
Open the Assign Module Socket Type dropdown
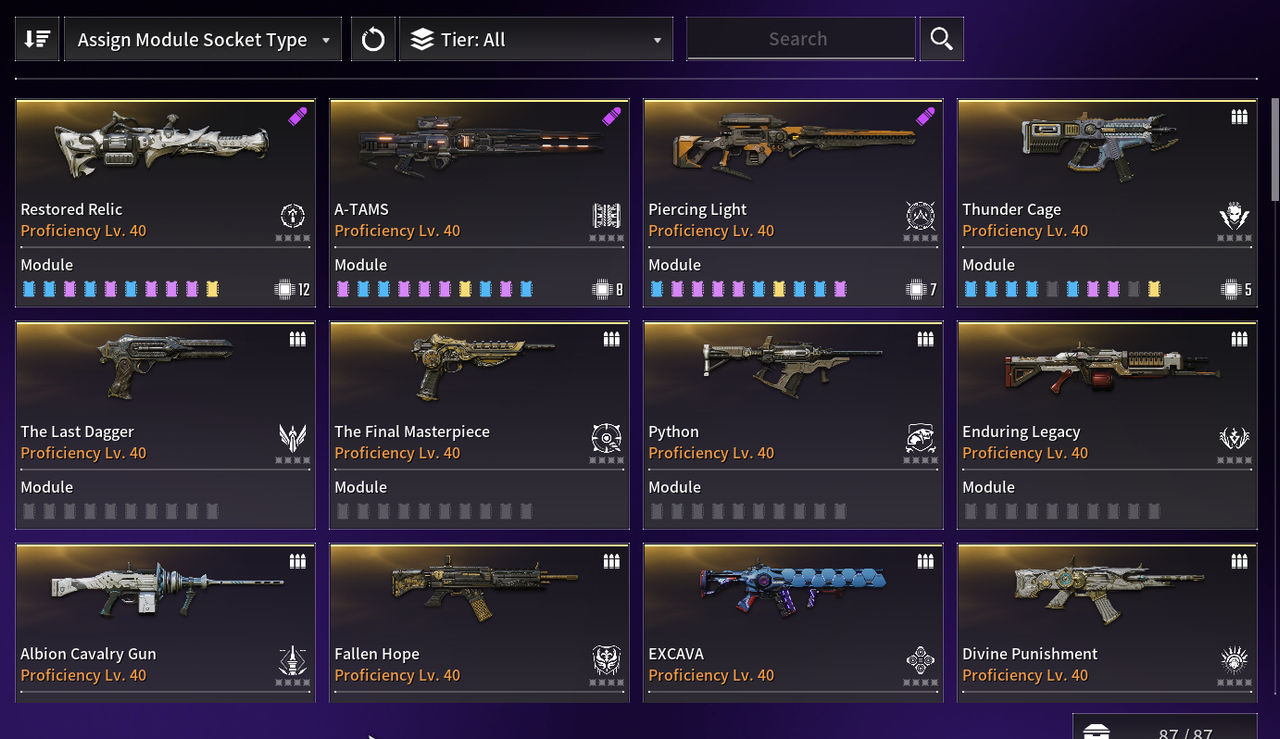click(203, 39)
